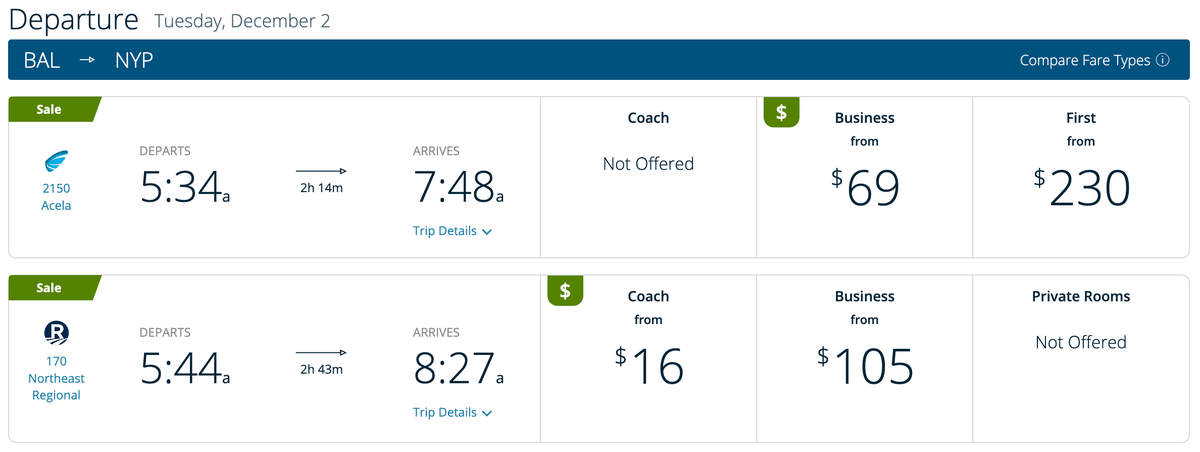This screenshot has height=452, width=1200.
Task: Click the Private Rooms Not Offered cell
Action: click(1080, 342)
